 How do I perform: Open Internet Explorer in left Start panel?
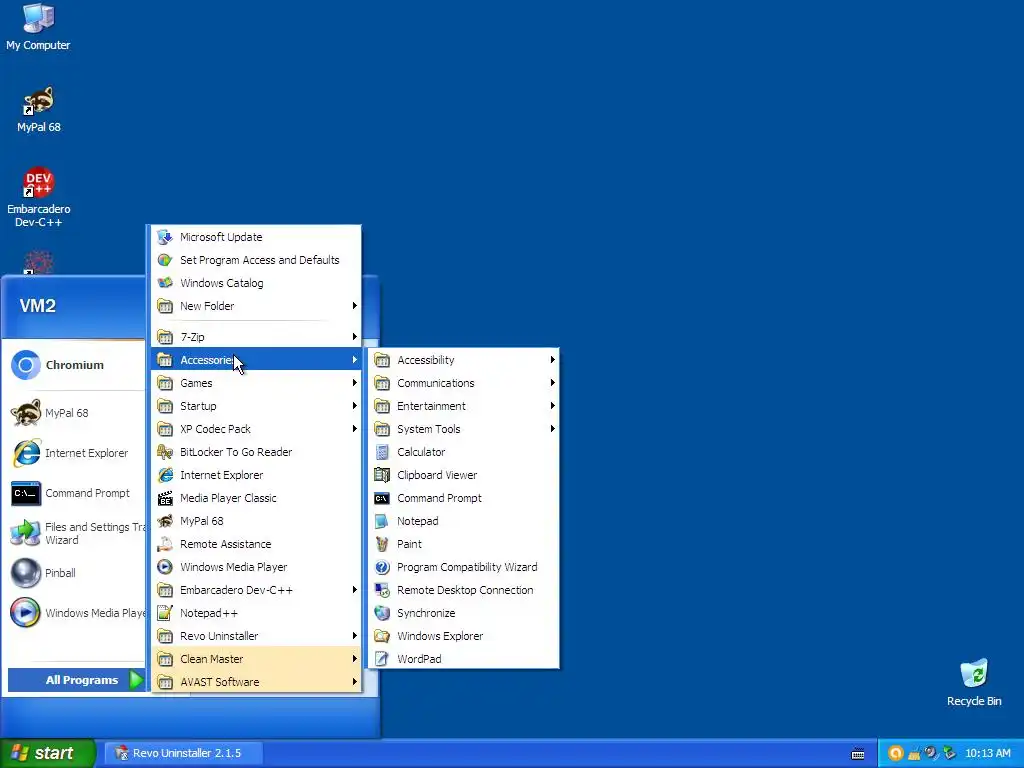[x=73, y=453]
